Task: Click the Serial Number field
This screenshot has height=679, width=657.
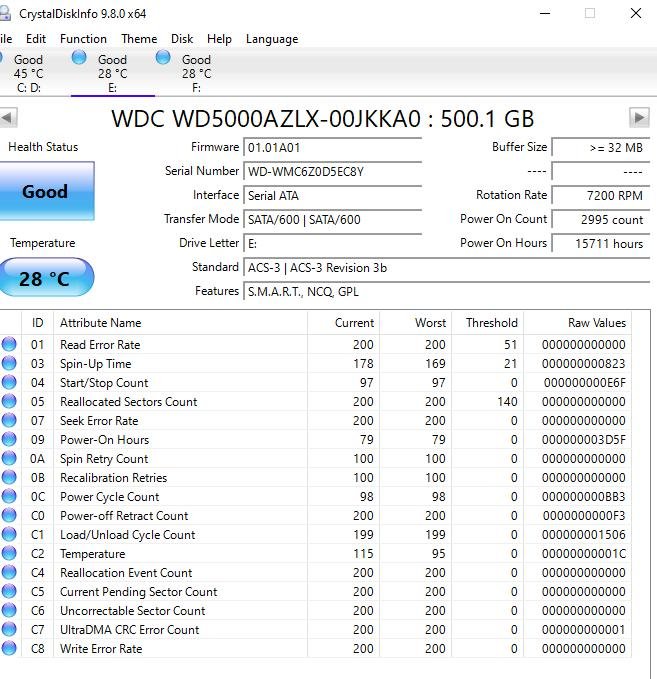Action: [333, 171]
